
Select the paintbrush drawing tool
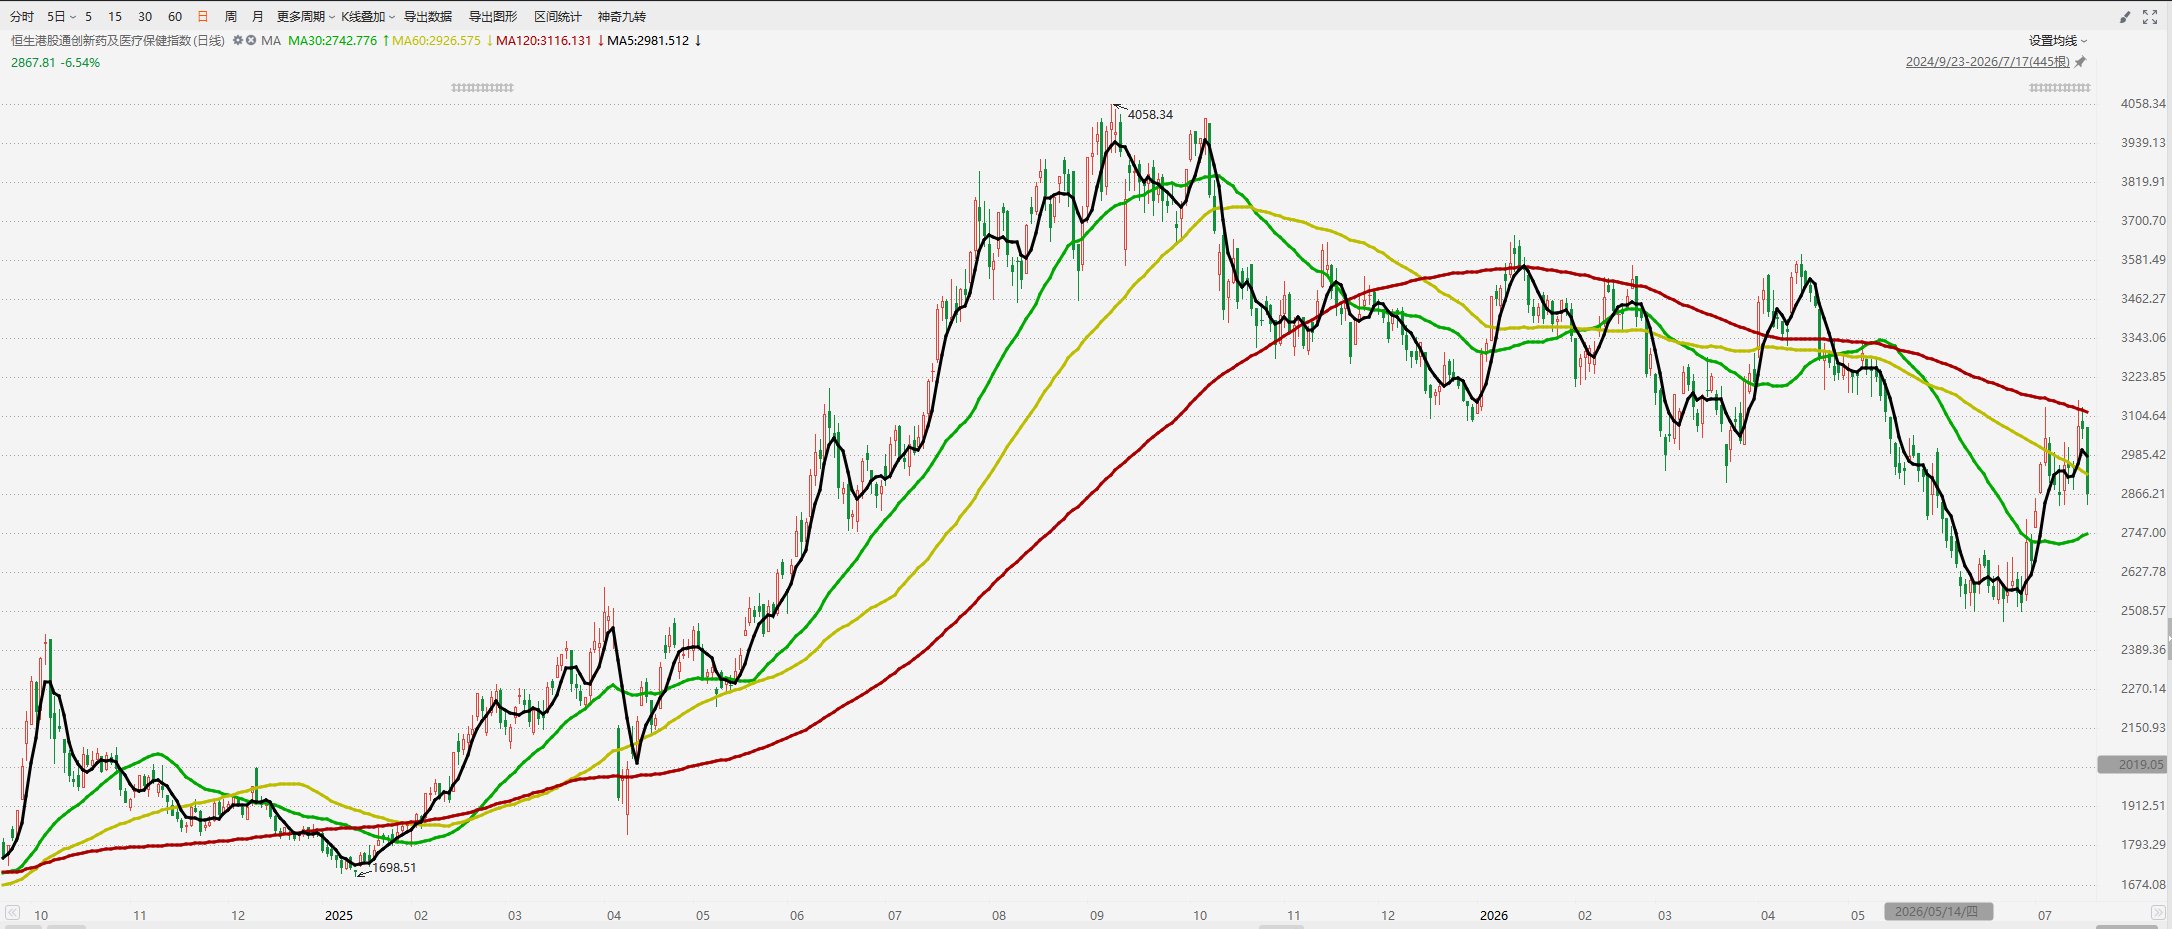(2125, 17)
